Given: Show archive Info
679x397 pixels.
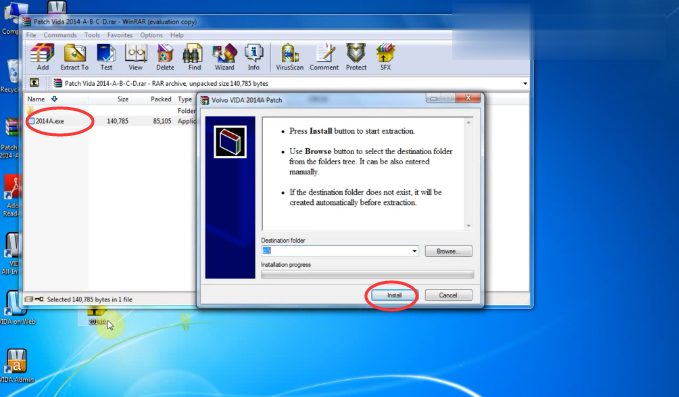Looking at the screenshot, I should pyautogui.click(x=254, y=57).
